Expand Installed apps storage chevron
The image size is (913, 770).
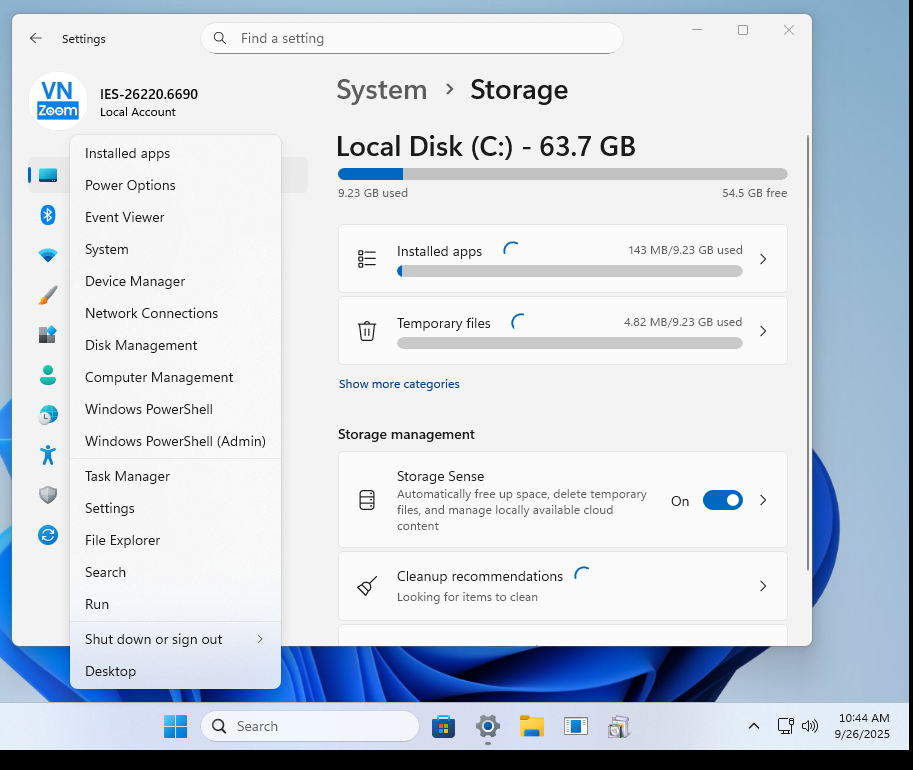point(763,259)
